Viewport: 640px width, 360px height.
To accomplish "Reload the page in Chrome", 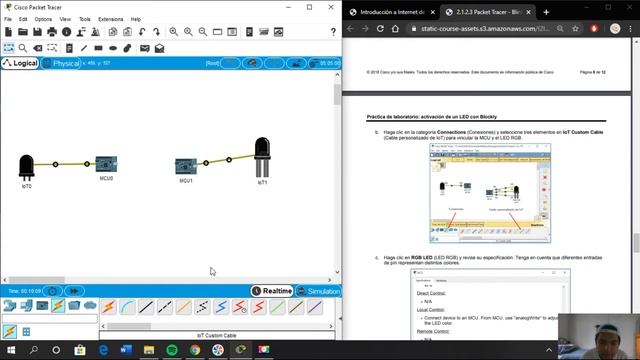I will 380,29.
